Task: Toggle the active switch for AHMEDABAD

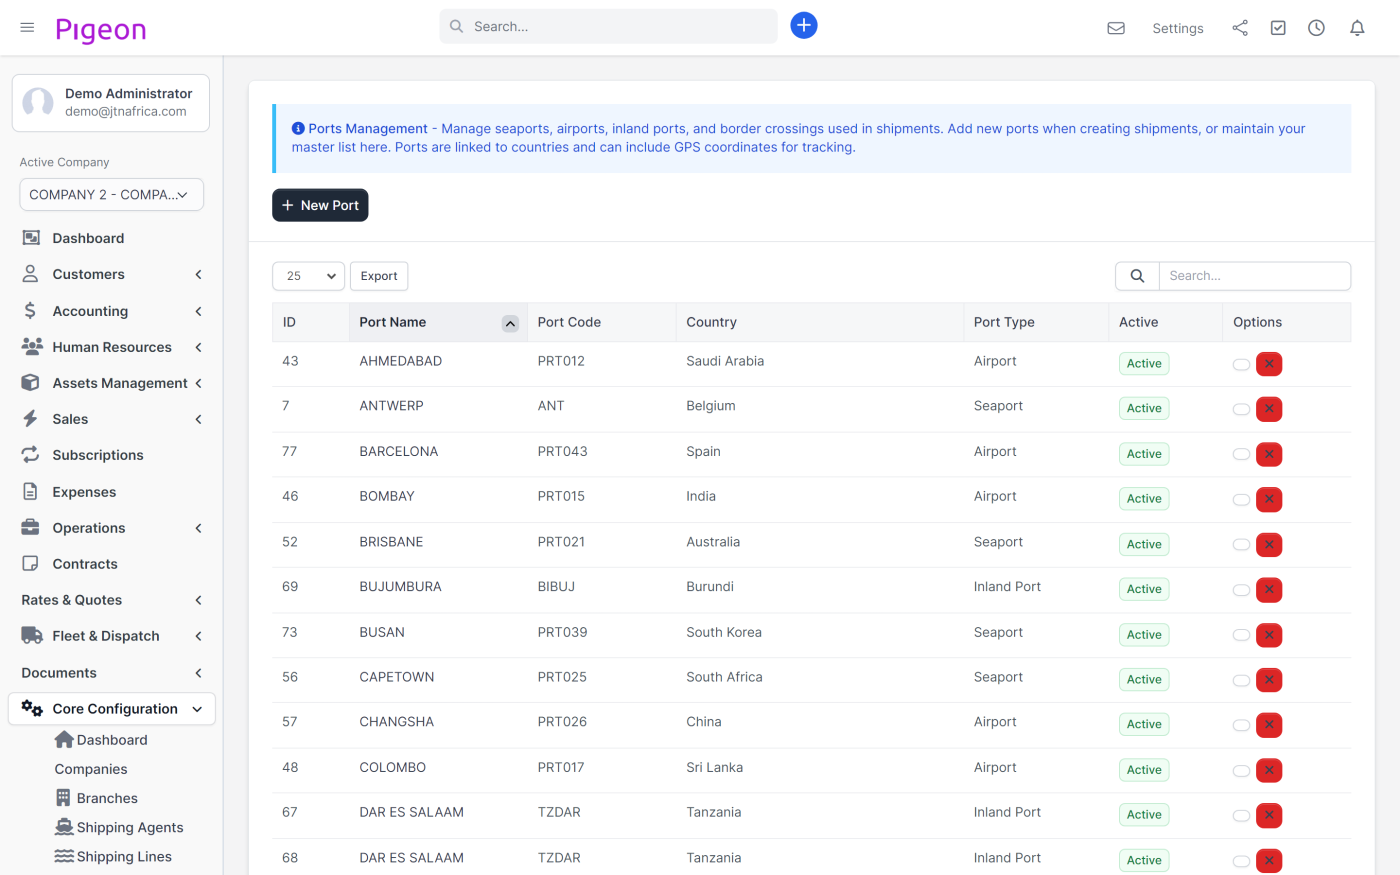Action: tap(1241, 365)
